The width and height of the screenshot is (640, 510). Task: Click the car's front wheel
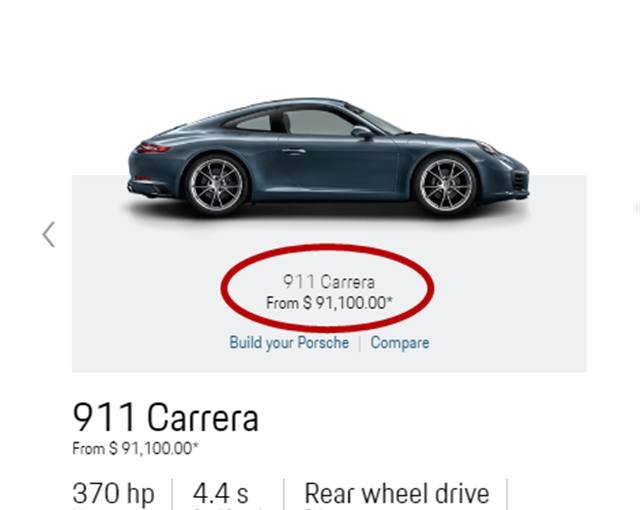click(445, 185)
